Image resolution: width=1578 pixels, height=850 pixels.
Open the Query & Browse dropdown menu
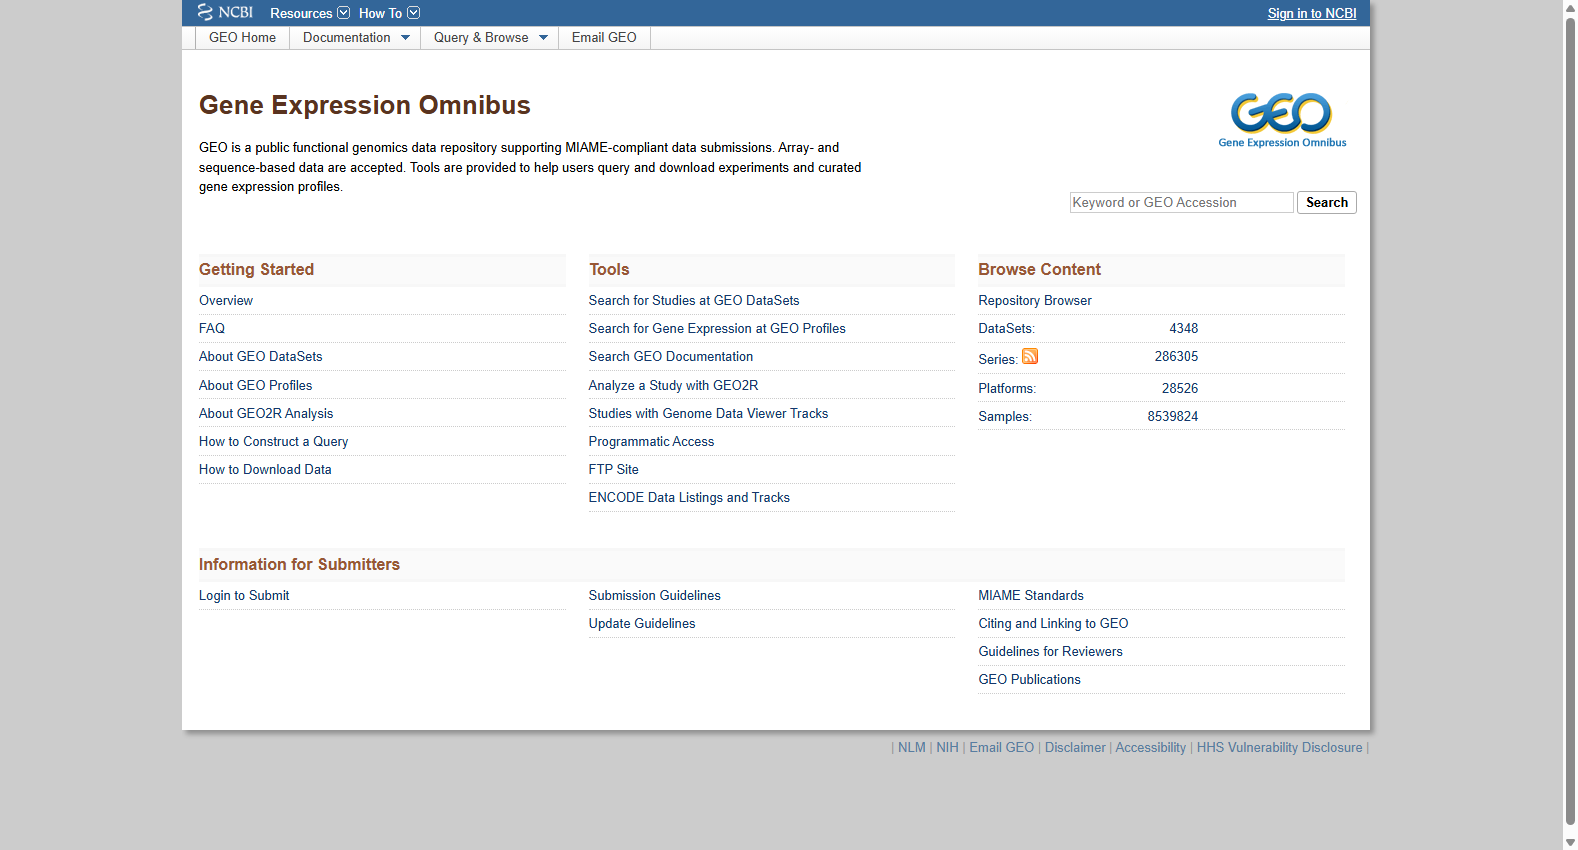490,38
